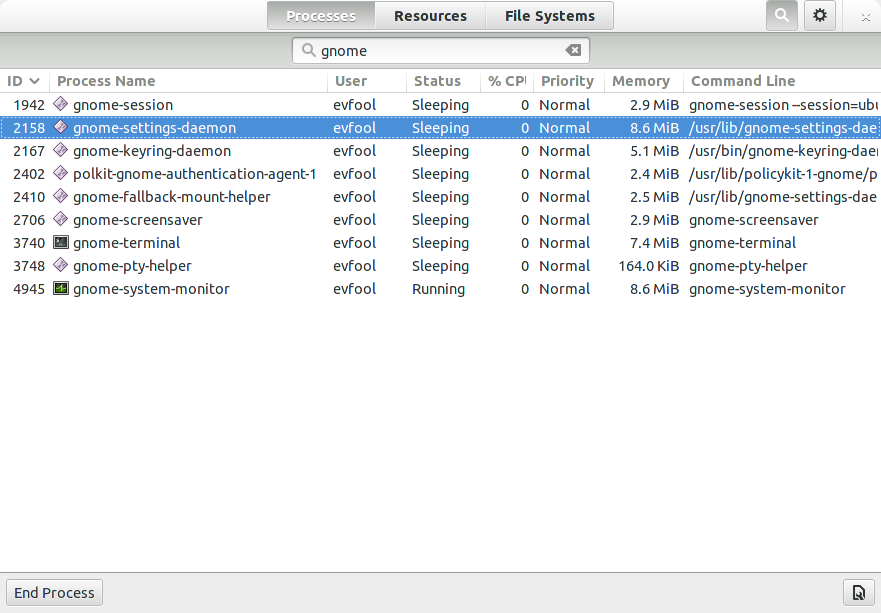Click the gnome-session process icon
This screenshot has height=613, width=881.
(x=61, y=104)
